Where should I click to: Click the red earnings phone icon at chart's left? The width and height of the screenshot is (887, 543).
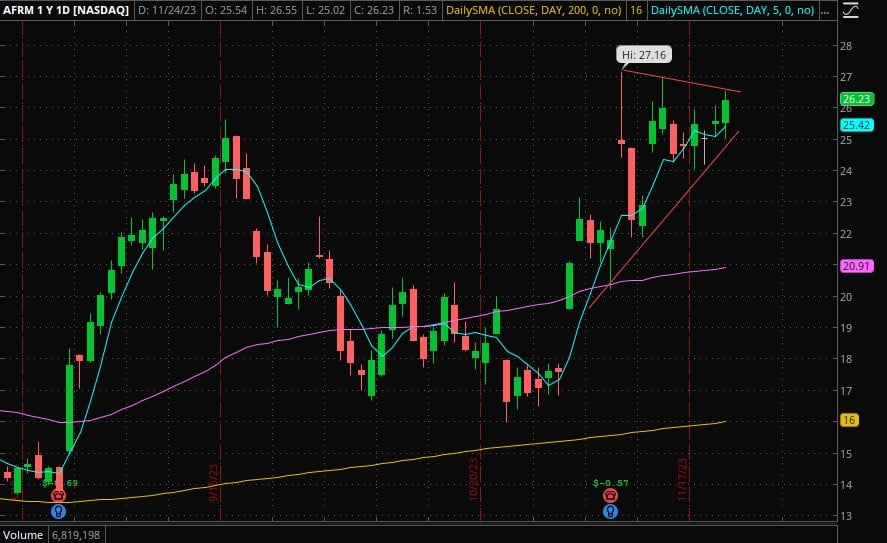(58, 496)
